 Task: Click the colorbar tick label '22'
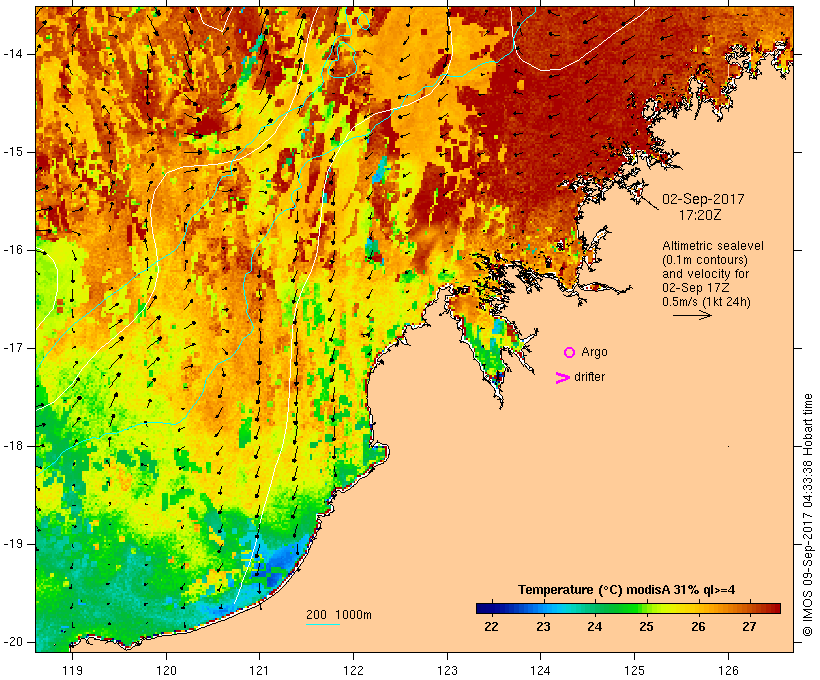tap(491, 627)
